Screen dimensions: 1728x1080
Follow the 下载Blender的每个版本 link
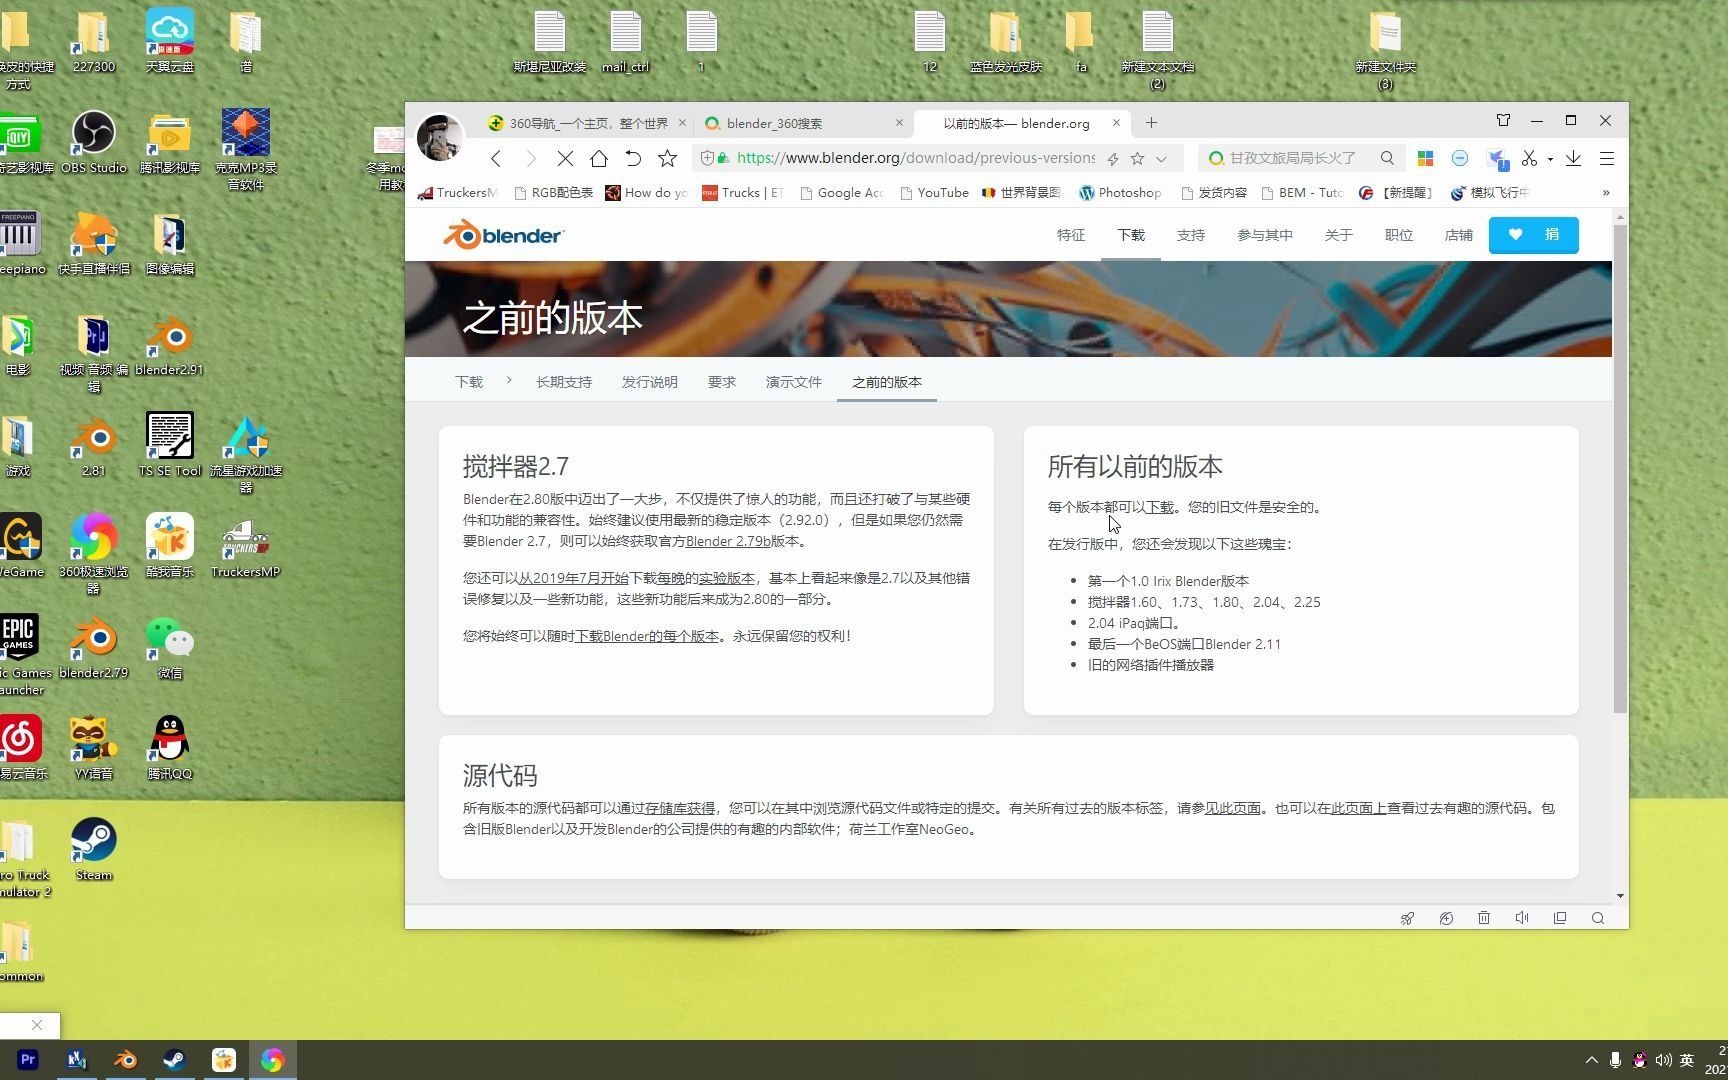click(647, 636)
